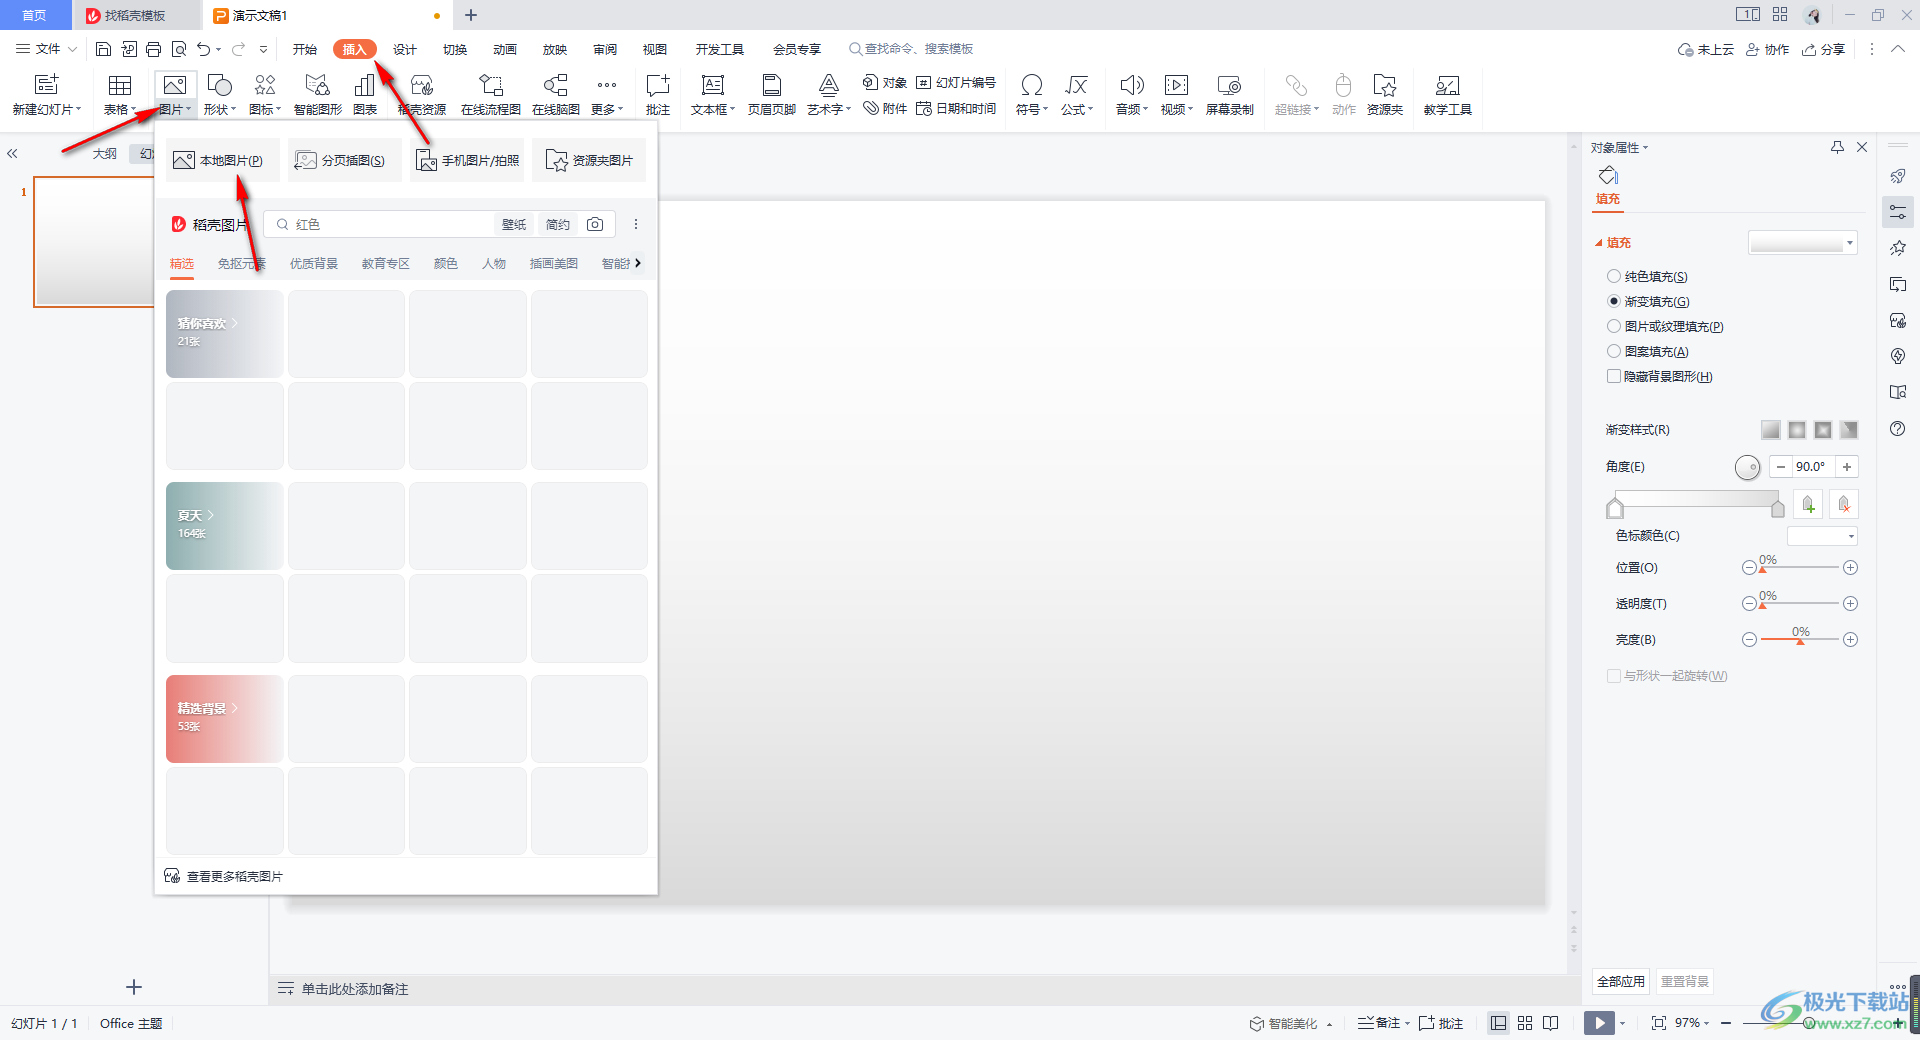Start Screen Recording tool
The width and height of the screenshot is (1920, 1040).
(x=1229, y=94)
